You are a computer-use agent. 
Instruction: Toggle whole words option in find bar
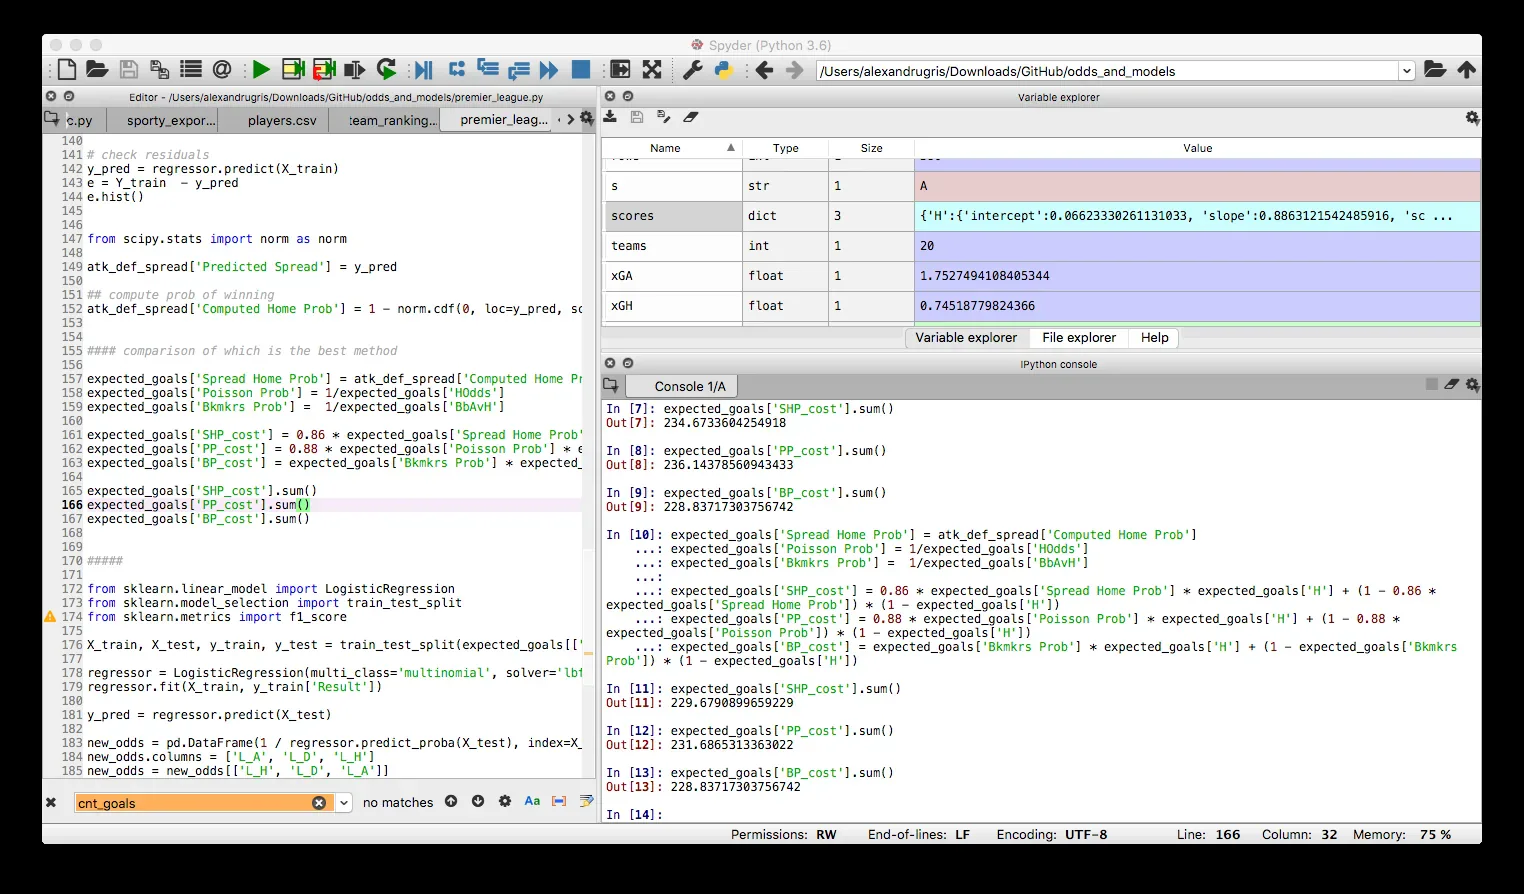coord(559,802)
